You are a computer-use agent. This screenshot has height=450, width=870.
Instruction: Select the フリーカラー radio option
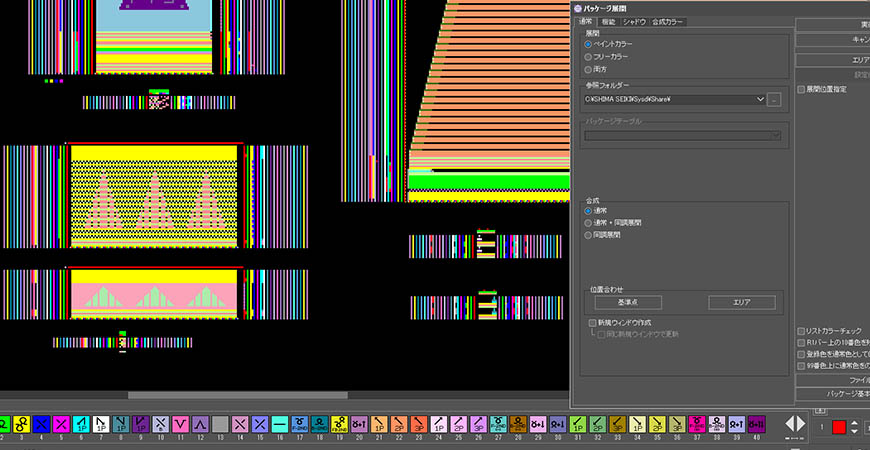click(589, 57)
